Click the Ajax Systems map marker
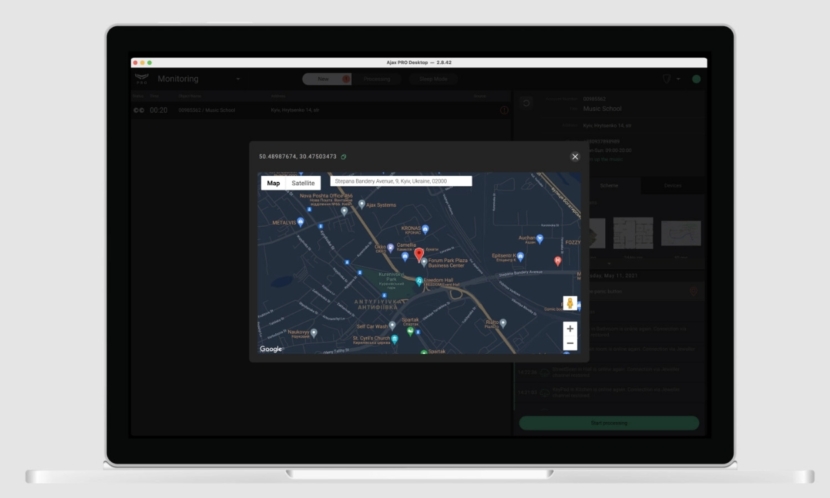This screenshot has height=498, width=830. [x=362, y=204]
